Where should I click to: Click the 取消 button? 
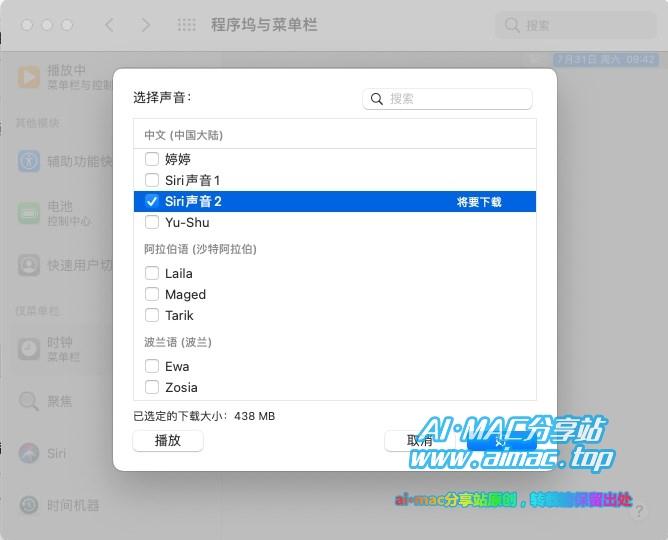420,441
